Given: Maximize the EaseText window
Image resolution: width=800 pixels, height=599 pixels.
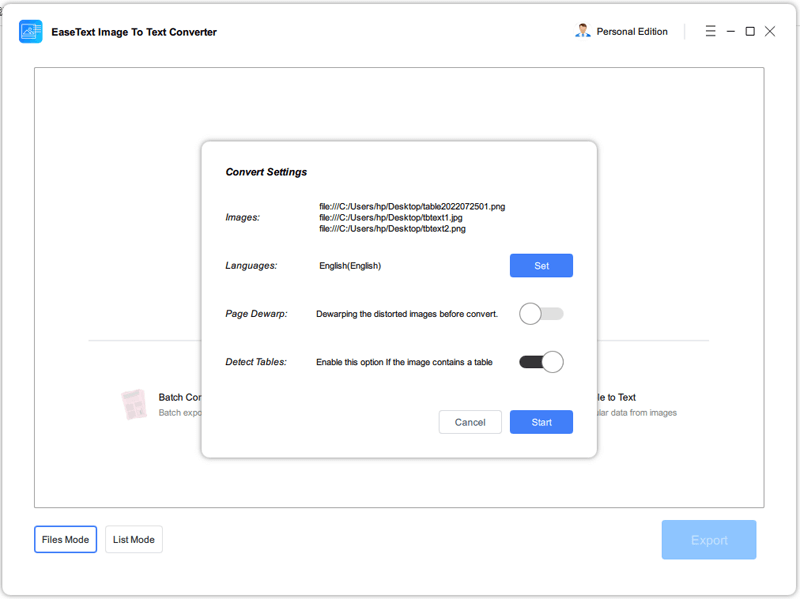Looking at the screenshot, I should 750,31.
